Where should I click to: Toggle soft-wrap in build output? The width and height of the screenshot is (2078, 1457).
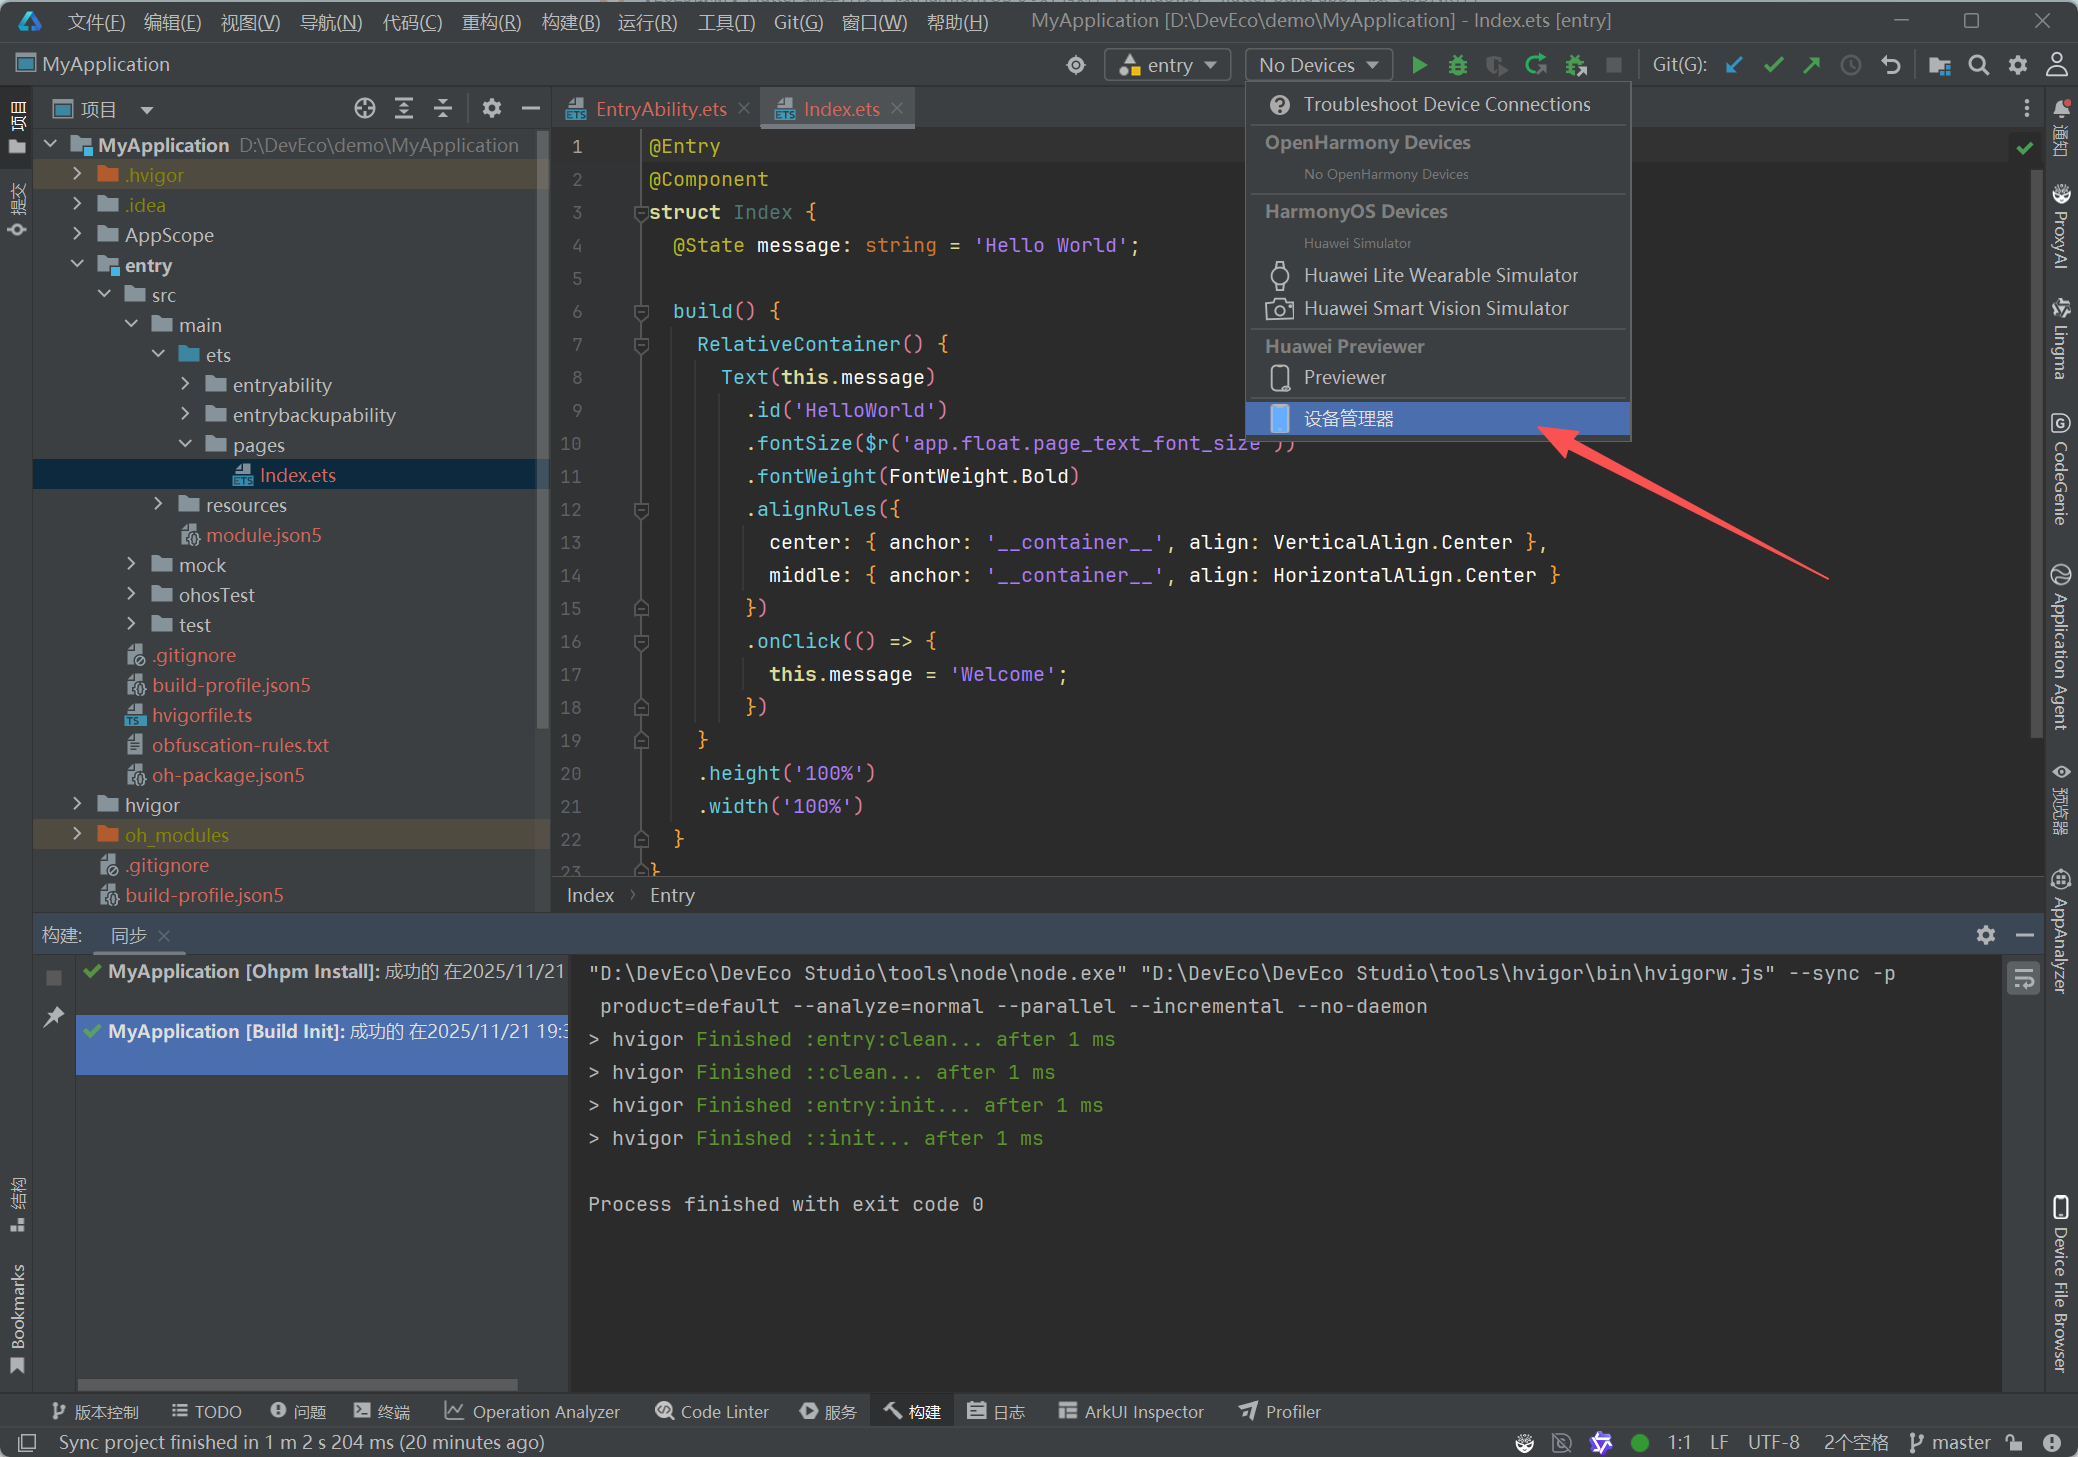pyautogui.click(x=2024, y=978)
